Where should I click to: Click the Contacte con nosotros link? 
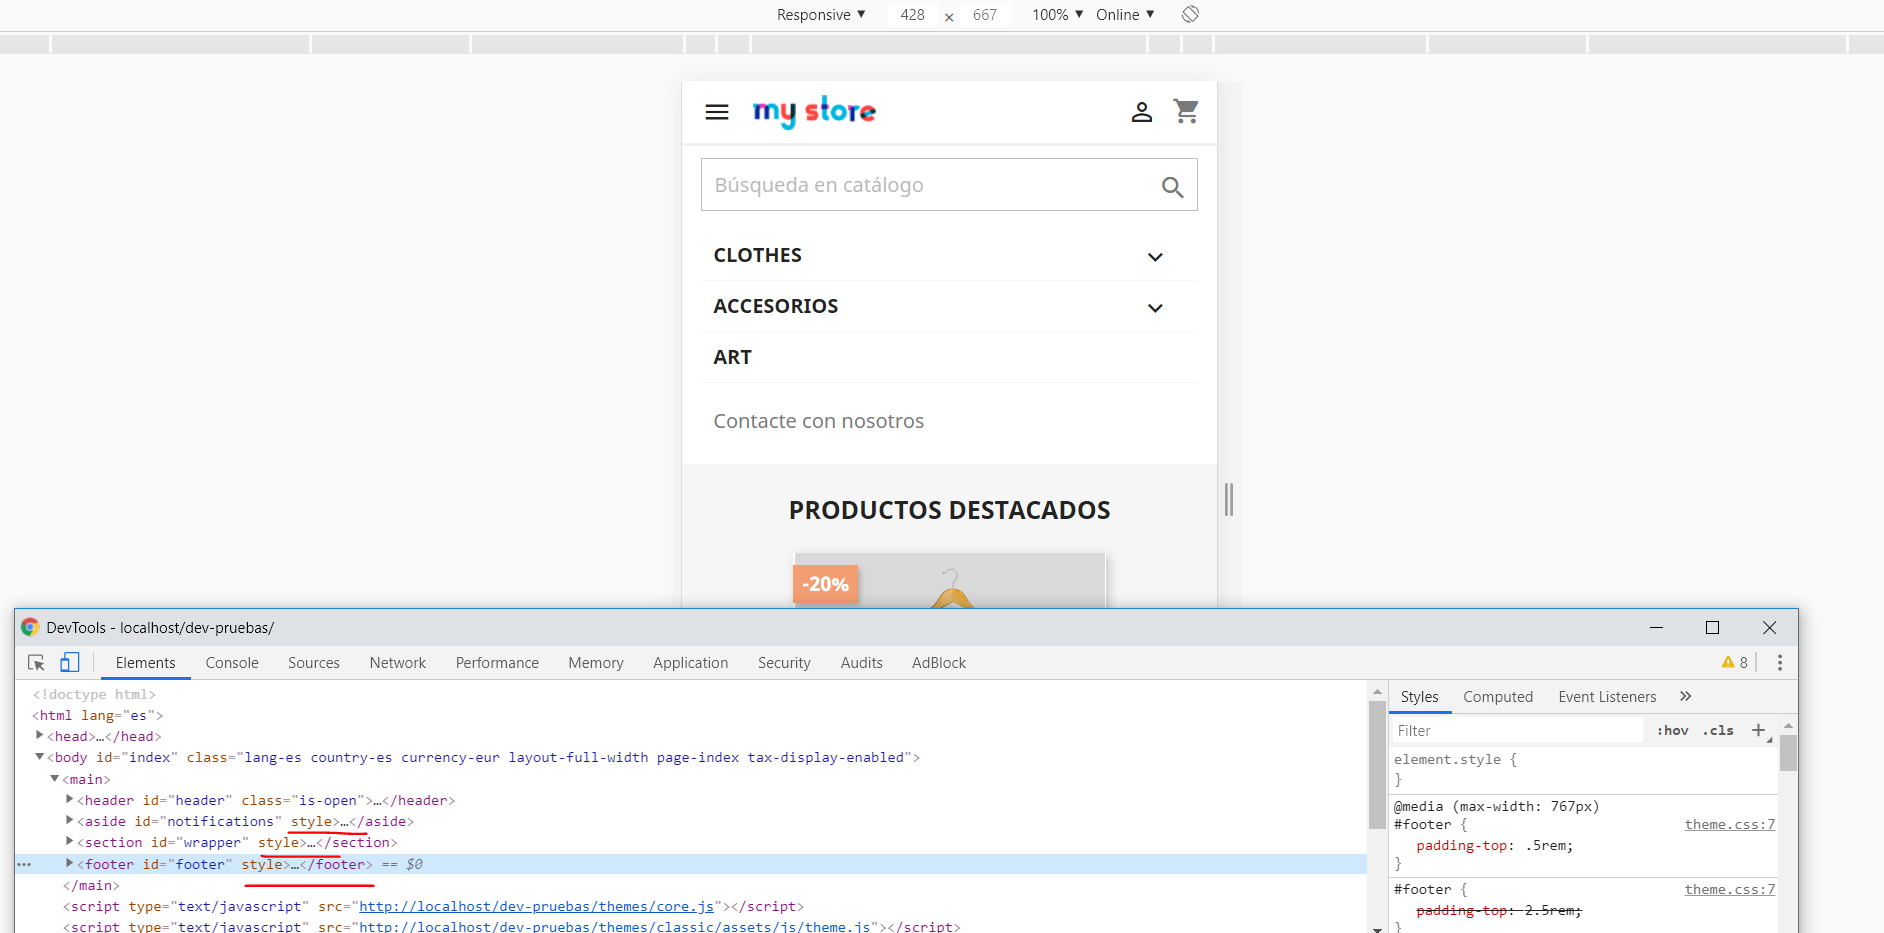[x=819, y=421]
